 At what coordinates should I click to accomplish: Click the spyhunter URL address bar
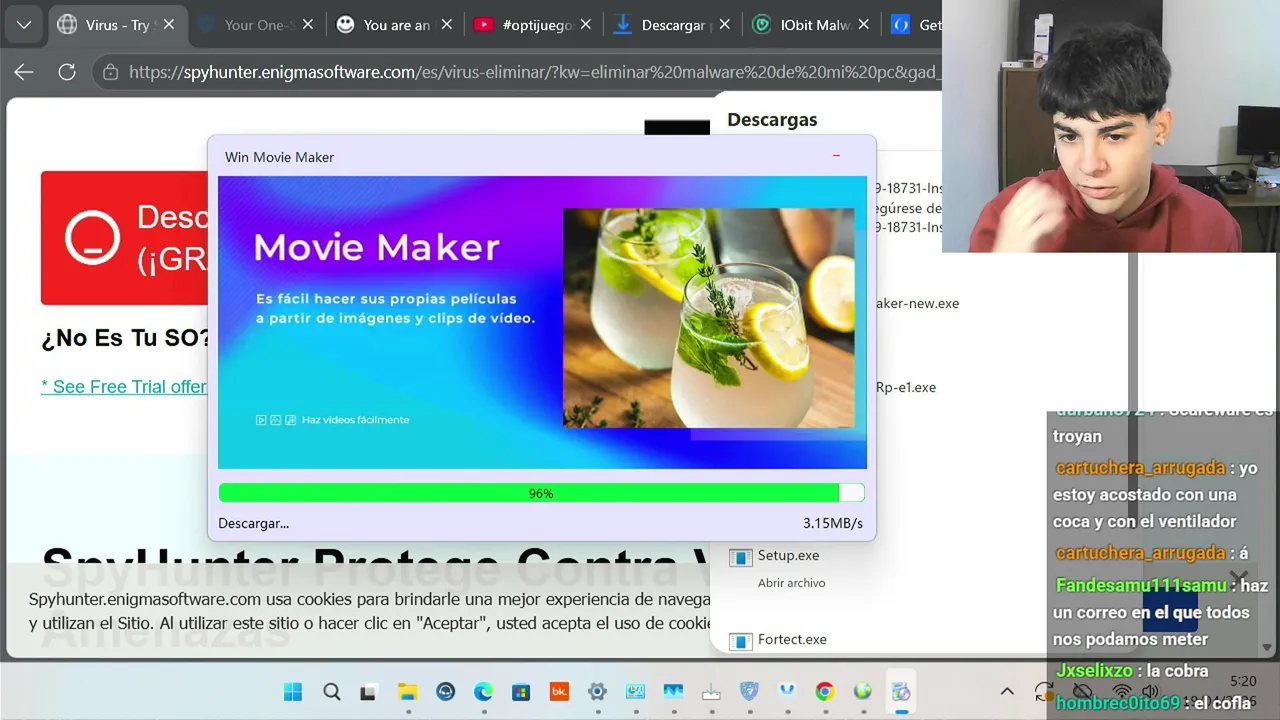(x=533, y=72)
